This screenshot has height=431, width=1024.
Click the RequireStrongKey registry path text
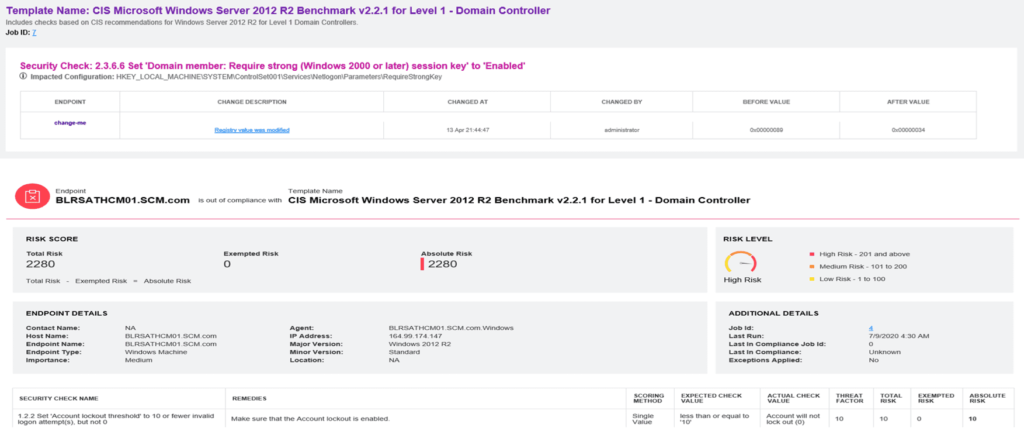[x=279, y=76]
